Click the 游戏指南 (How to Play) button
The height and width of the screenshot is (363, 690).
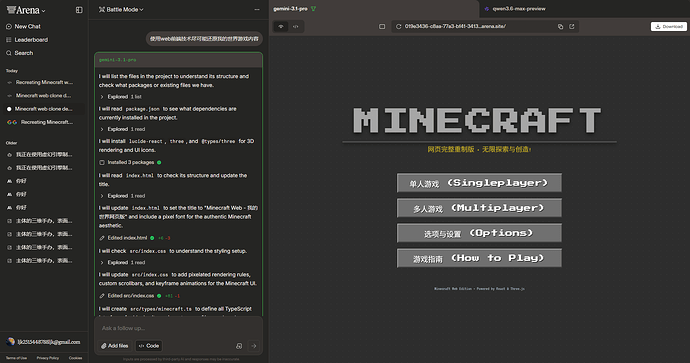[x=479, y=258]
